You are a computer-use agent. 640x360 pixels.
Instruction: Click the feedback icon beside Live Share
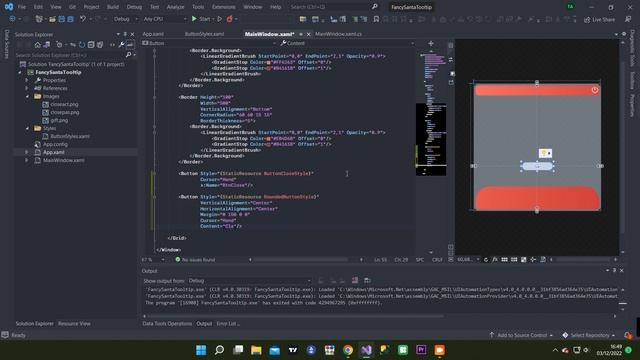coord(628,19)
